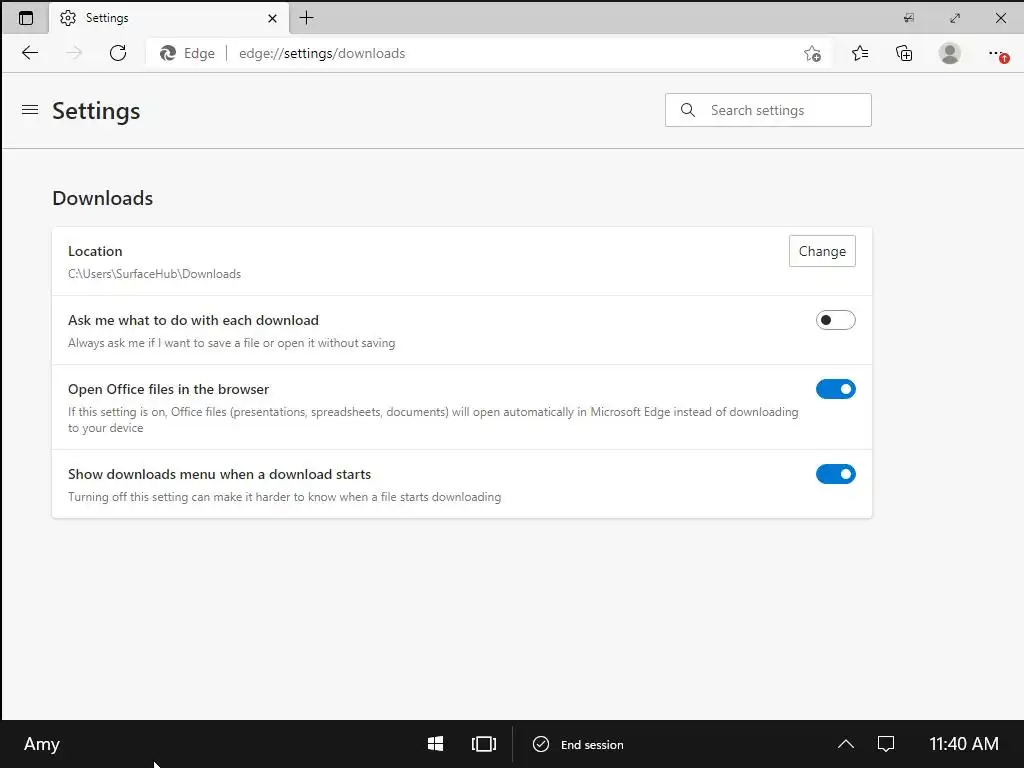Close the Settings tab
The height and width of the screenshot is (768, 1024).
pyautogui.click(x=272, y=18)
